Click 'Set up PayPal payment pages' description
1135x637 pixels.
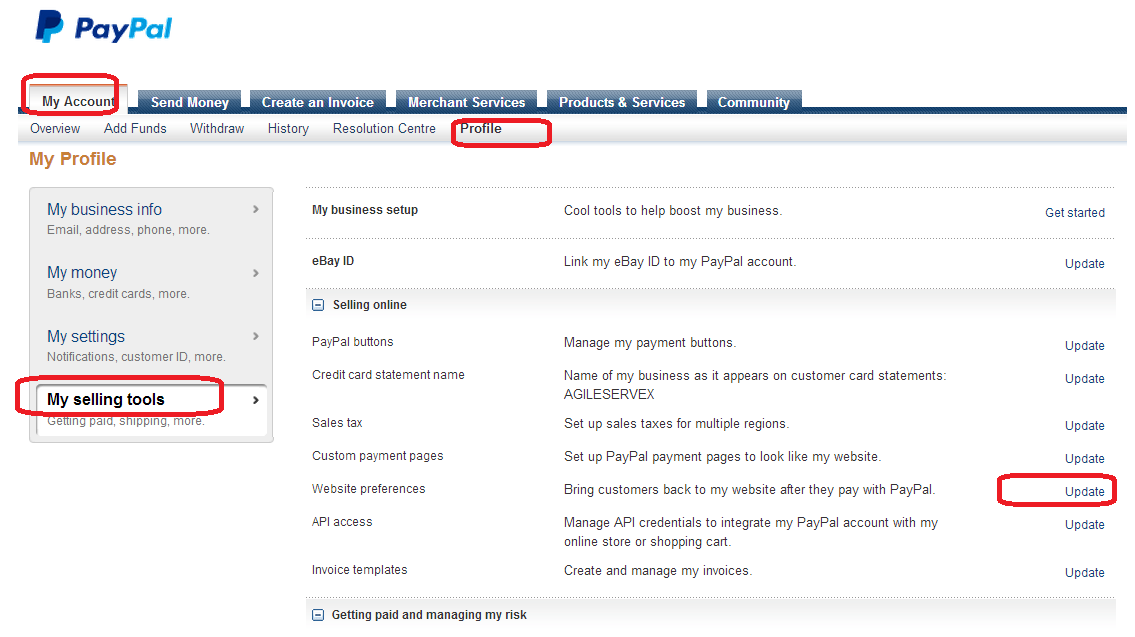[722, 457]
